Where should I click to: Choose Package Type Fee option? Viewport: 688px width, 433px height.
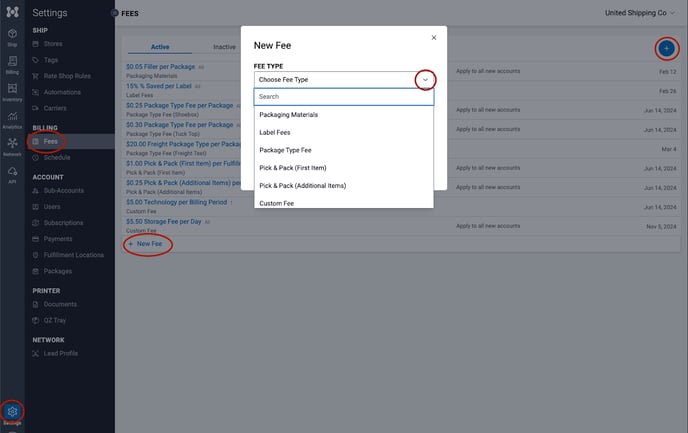285,150
